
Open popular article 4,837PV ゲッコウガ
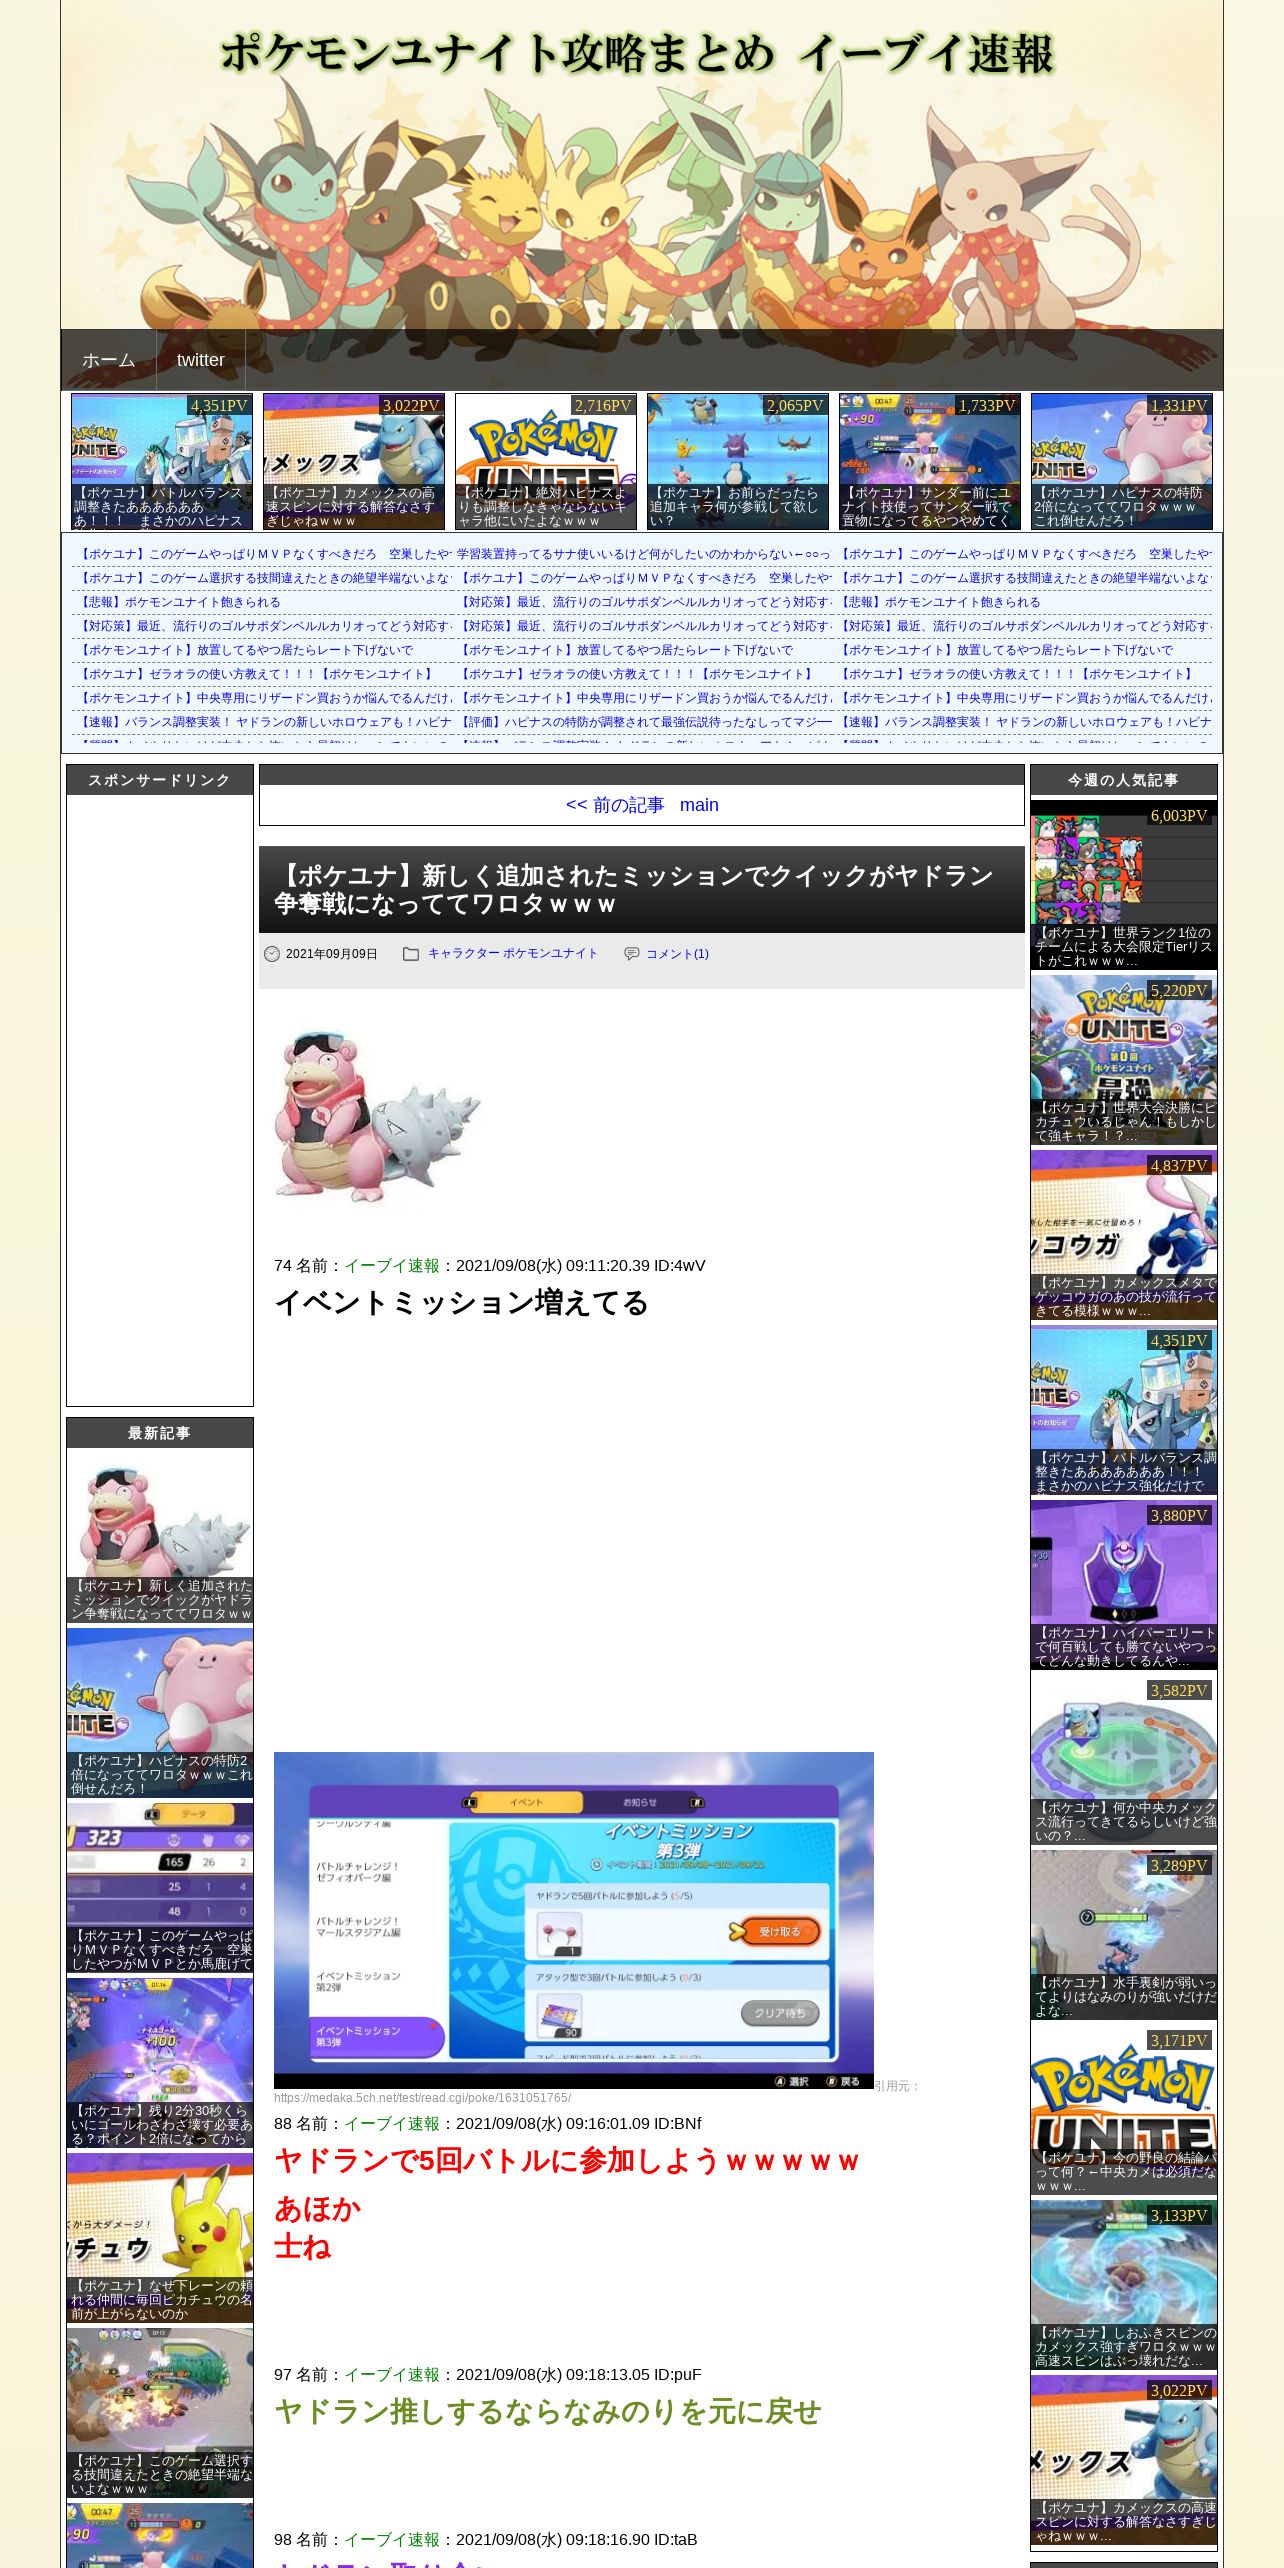[x=1124, y=1235]
